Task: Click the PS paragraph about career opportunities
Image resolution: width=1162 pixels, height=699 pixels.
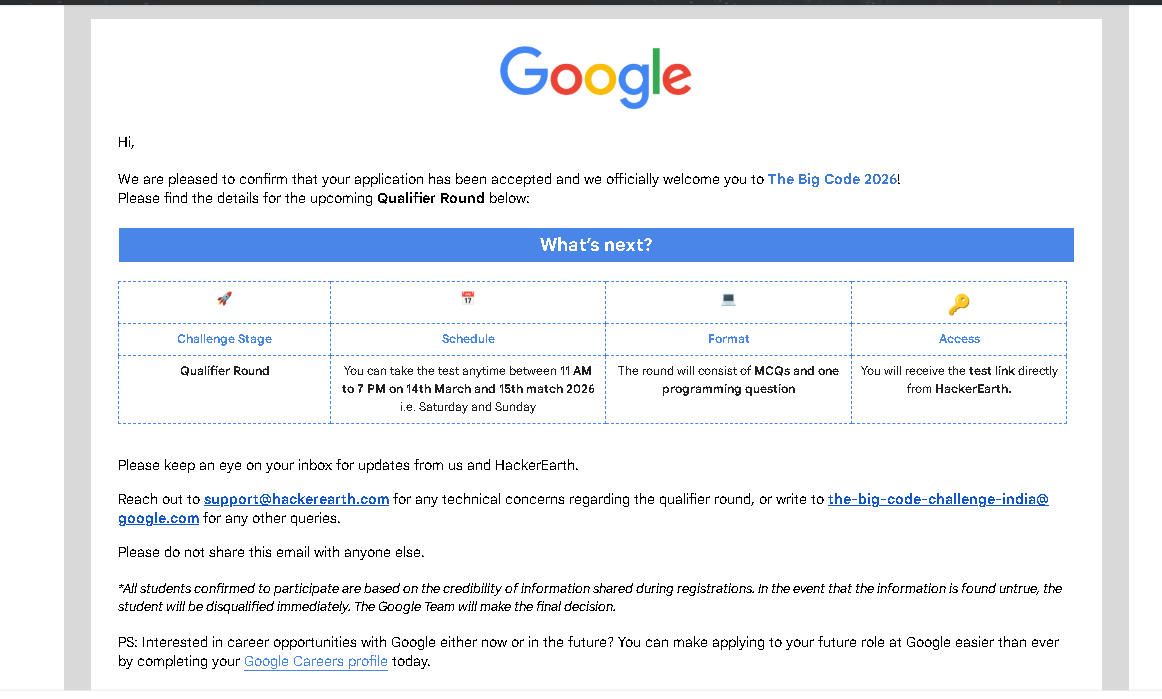Action: (x=588, y=652)
